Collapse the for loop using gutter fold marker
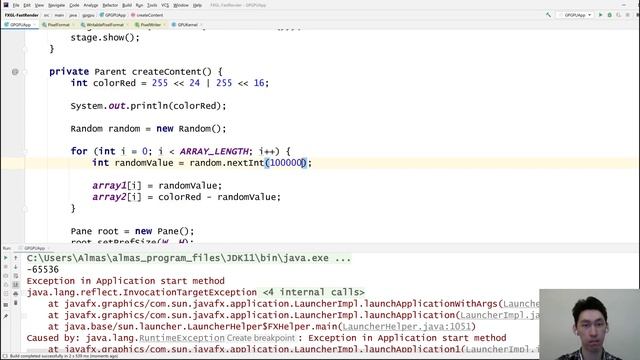Viewport: 640px width, 360px height. (x=24, y=151)
